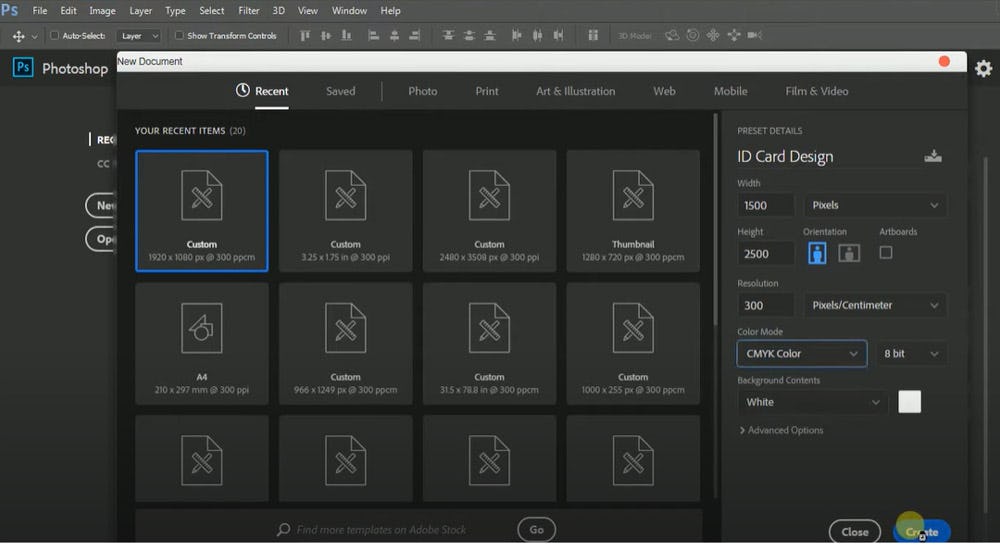
Task: Expand Advanced Options section
Action: [x=781, y=430]
